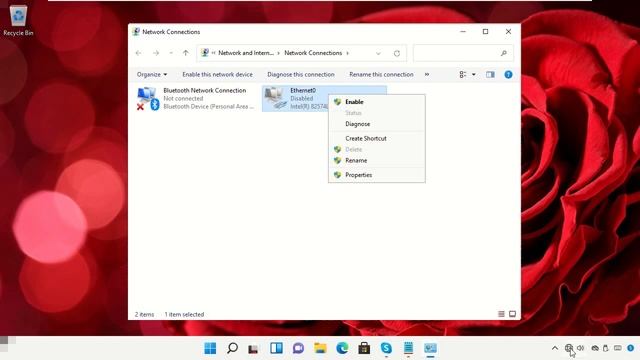Toggle the preview pane
Viewport: 640px width, 360px height.
pyautogui.click(x=490, y=74)
